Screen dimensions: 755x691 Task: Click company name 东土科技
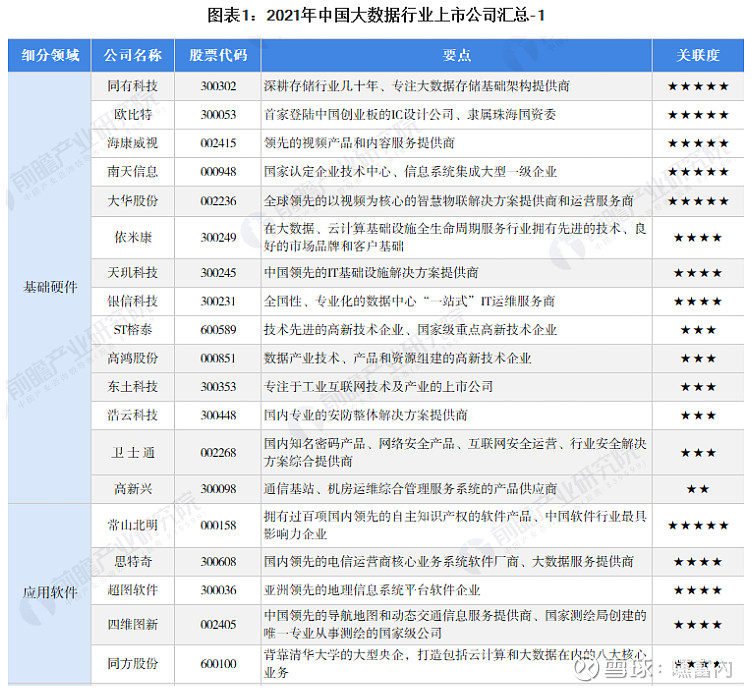click(133, 387)
